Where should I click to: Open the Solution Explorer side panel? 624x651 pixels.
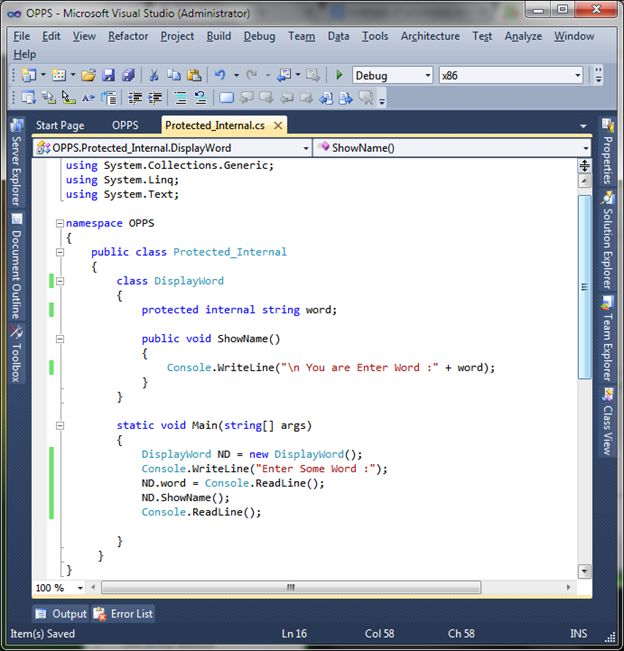[607, 240]
